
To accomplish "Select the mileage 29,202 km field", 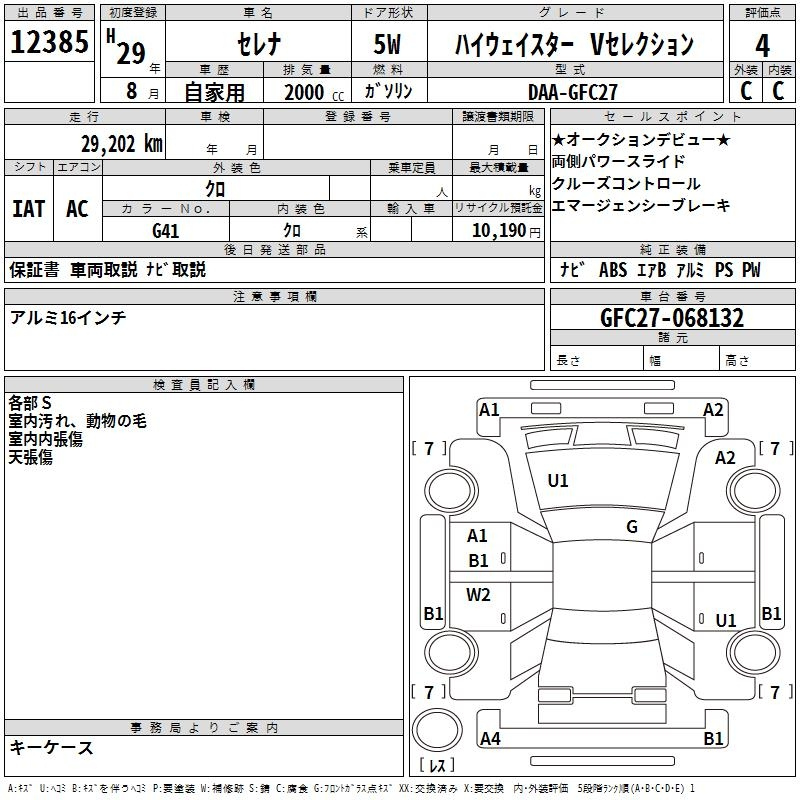I will click(120, 144).
